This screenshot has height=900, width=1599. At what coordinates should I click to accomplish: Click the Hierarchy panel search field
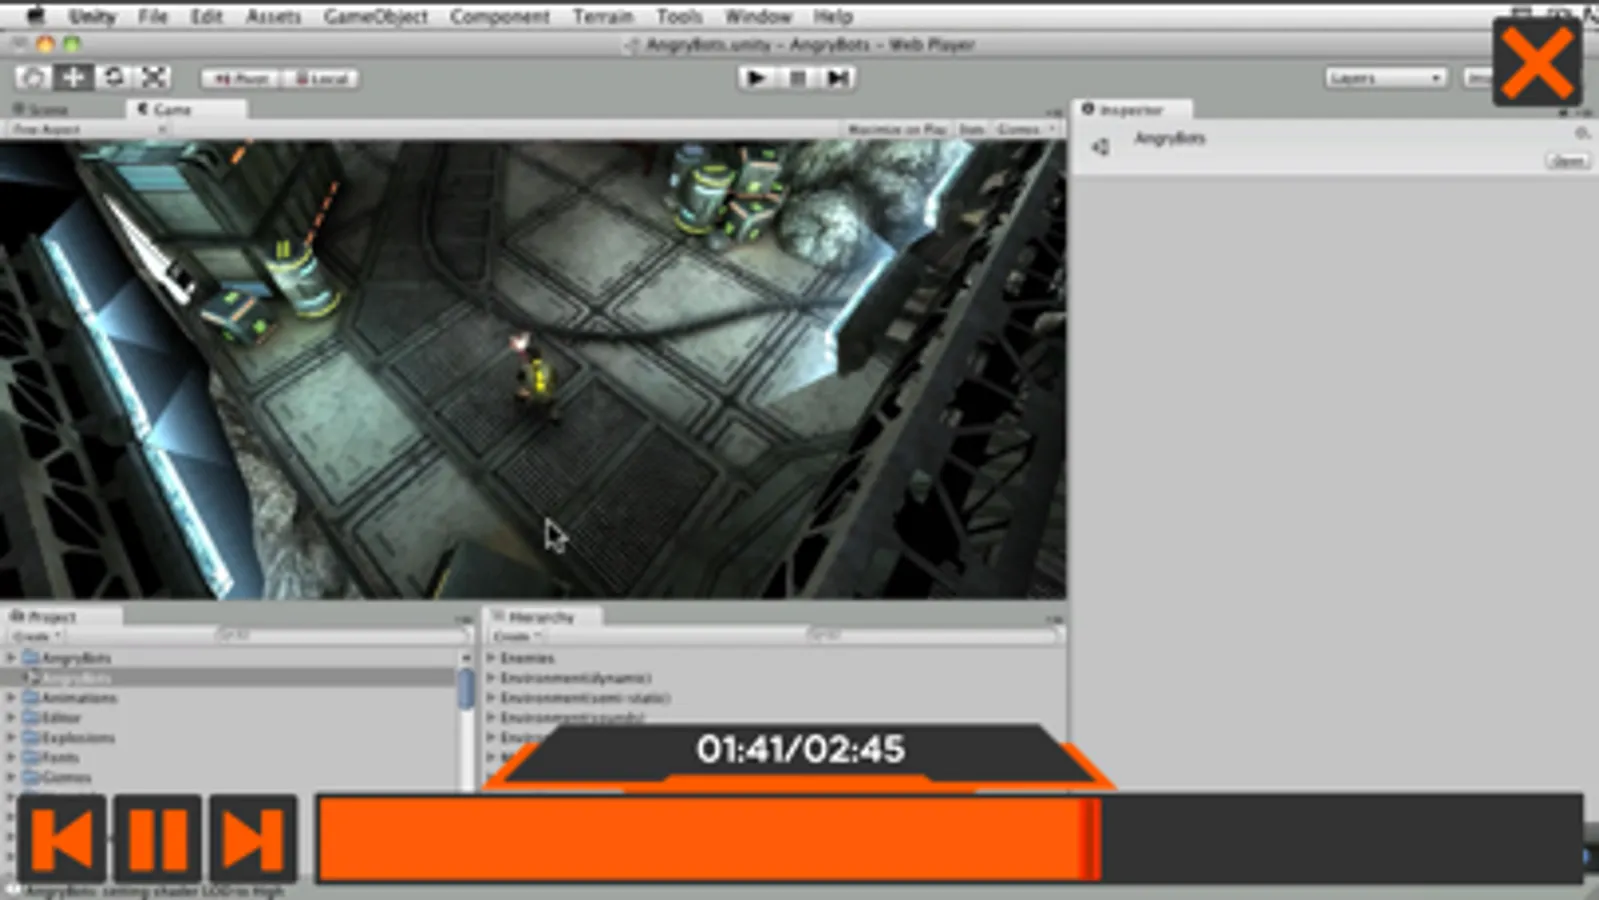point(932,635)
